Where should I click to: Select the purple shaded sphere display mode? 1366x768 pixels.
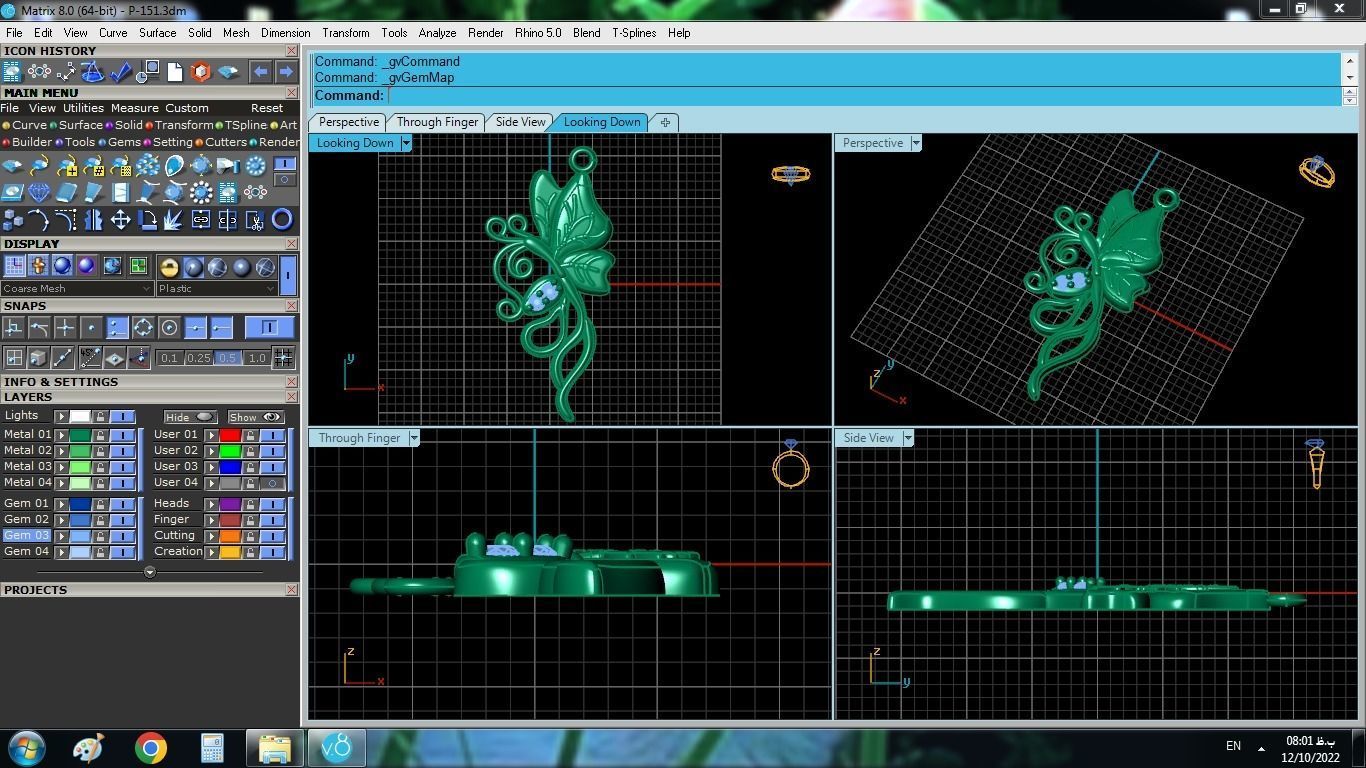[86, 266]
